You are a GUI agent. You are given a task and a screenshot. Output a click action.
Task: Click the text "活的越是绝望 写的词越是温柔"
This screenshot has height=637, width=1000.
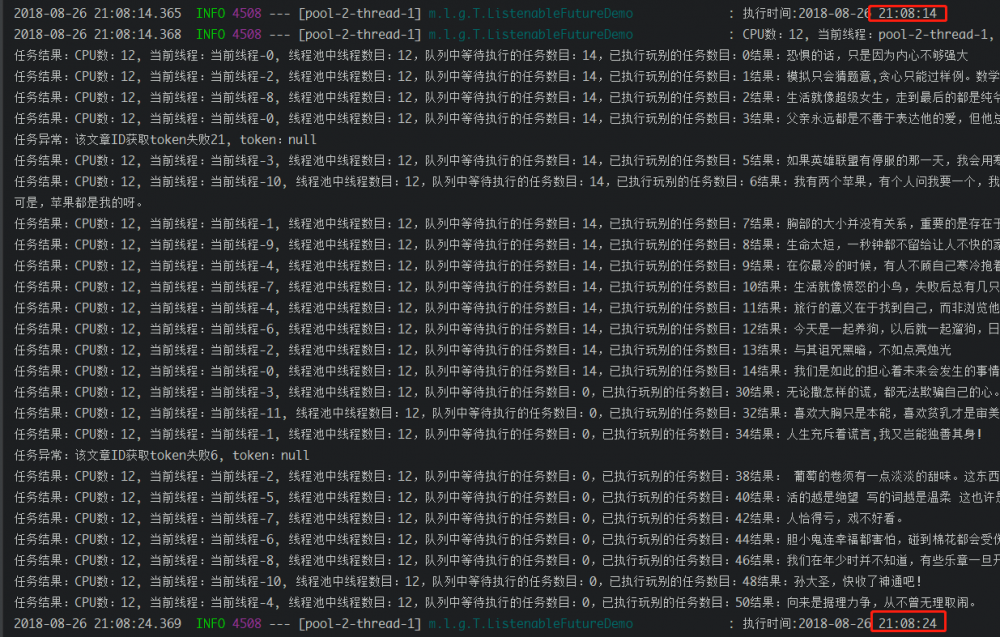[x=869, y=497]
